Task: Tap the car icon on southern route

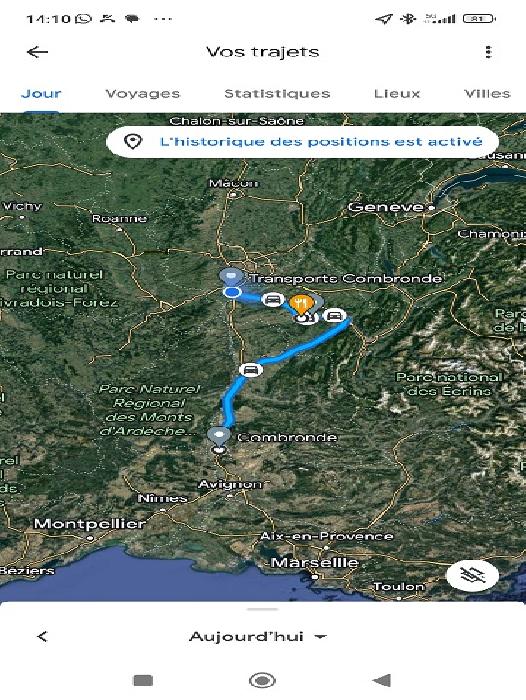Action: click(250, 370)
